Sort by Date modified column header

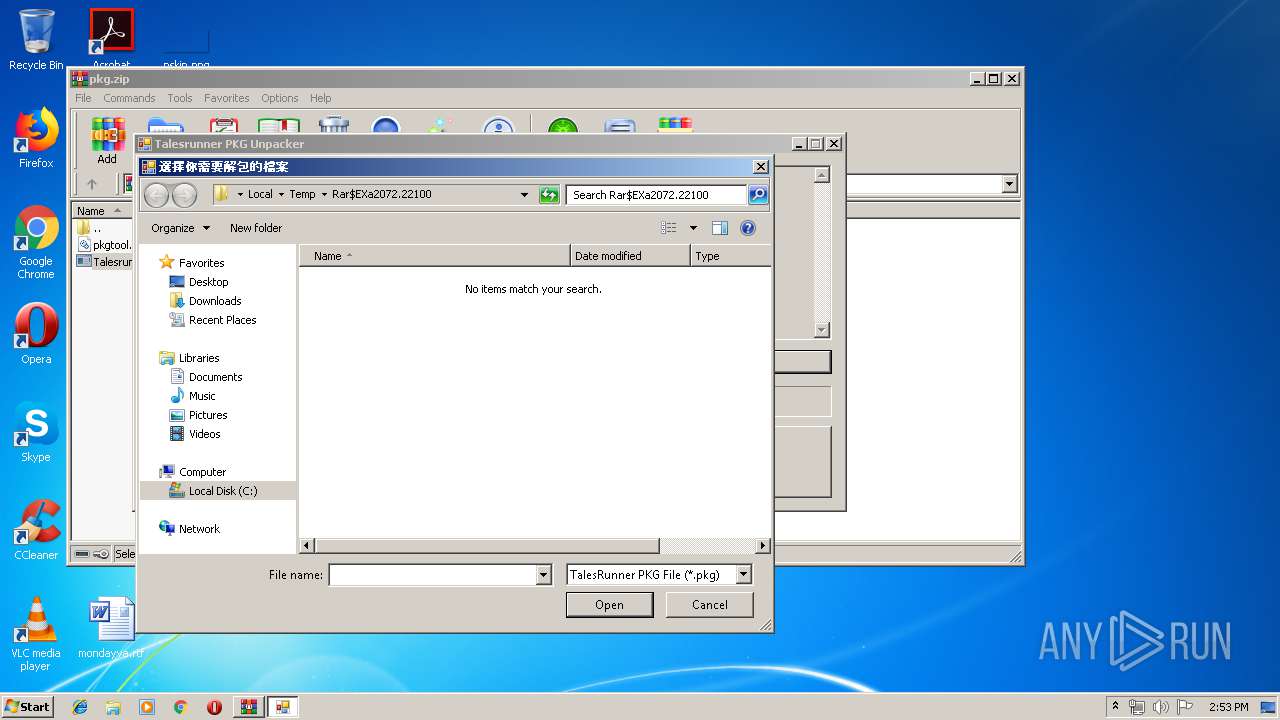(630, 256)
